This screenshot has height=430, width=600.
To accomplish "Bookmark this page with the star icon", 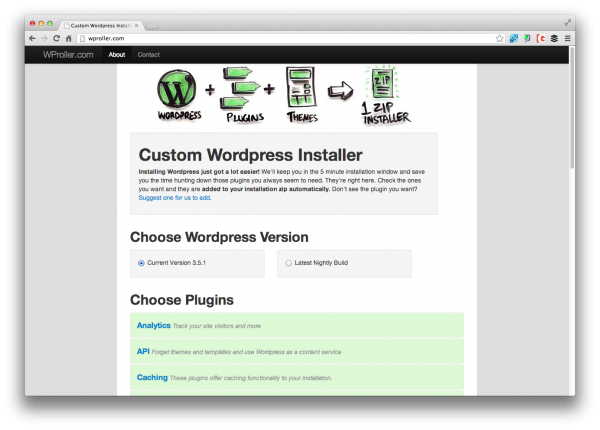I will coord(499,38).
